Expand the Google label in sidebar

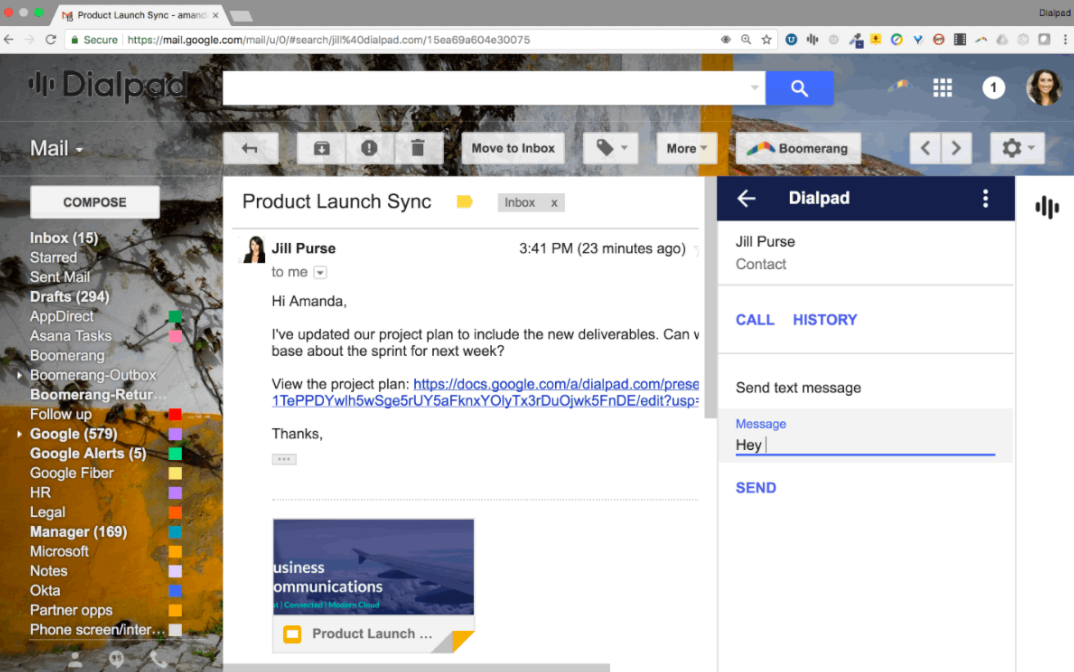pos(18,433)
